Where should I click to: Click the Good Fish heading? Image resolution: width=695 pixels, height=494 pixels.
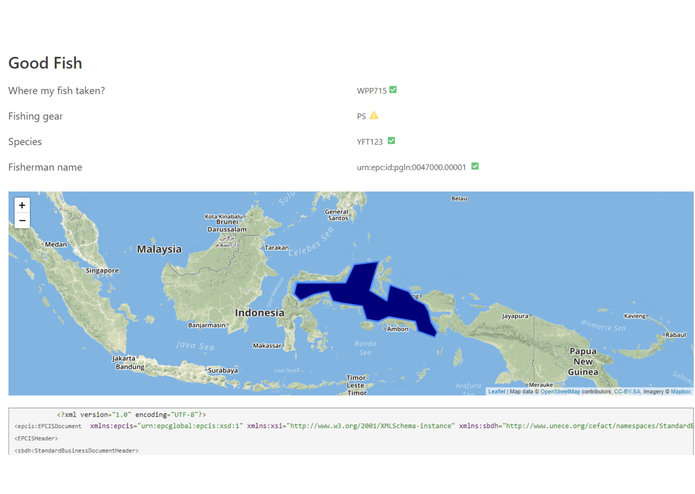[x=45, y=63]
